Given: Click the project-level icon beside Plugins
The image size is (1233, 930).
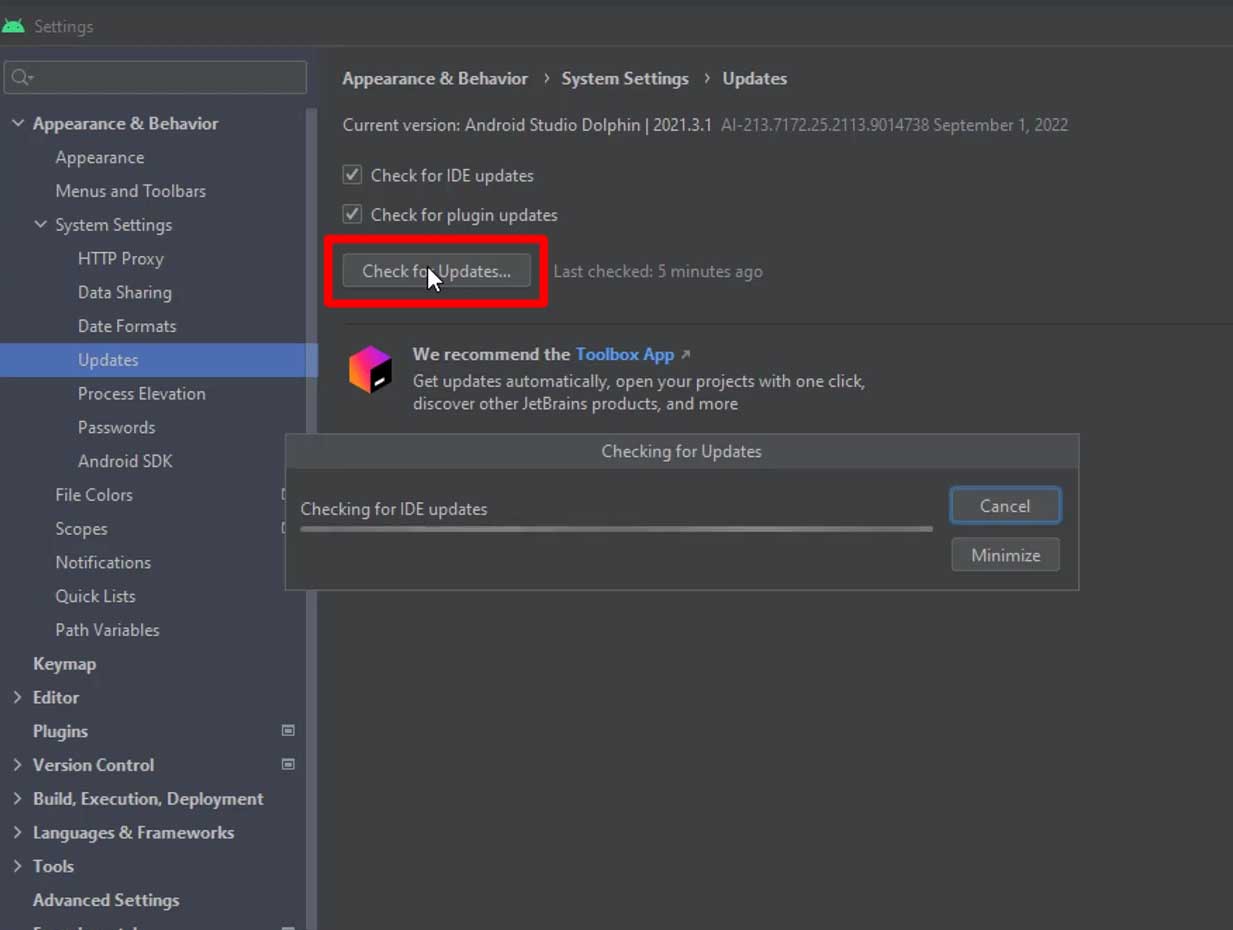Looking at the screenshot, I should click(288, 731).
